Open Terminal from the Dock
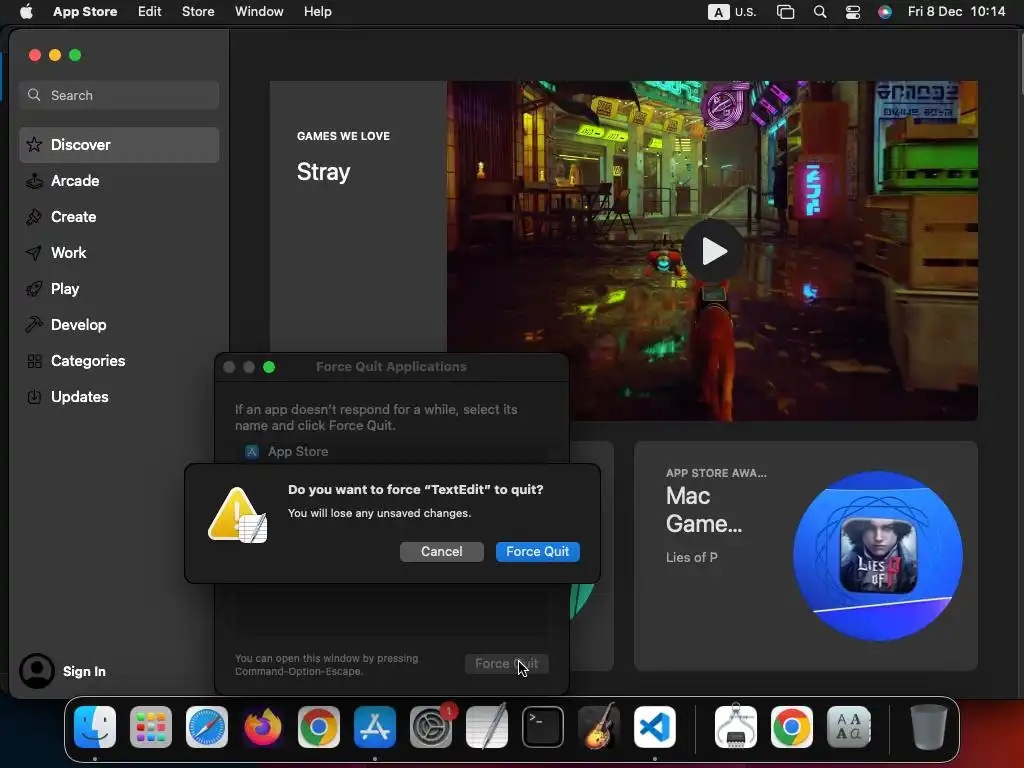 coord(543,727)
